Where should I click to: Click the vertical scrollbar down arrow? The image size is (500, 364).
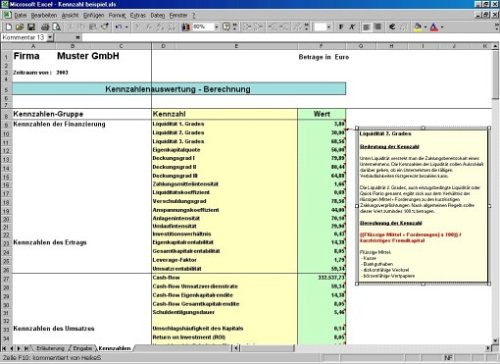495,340
